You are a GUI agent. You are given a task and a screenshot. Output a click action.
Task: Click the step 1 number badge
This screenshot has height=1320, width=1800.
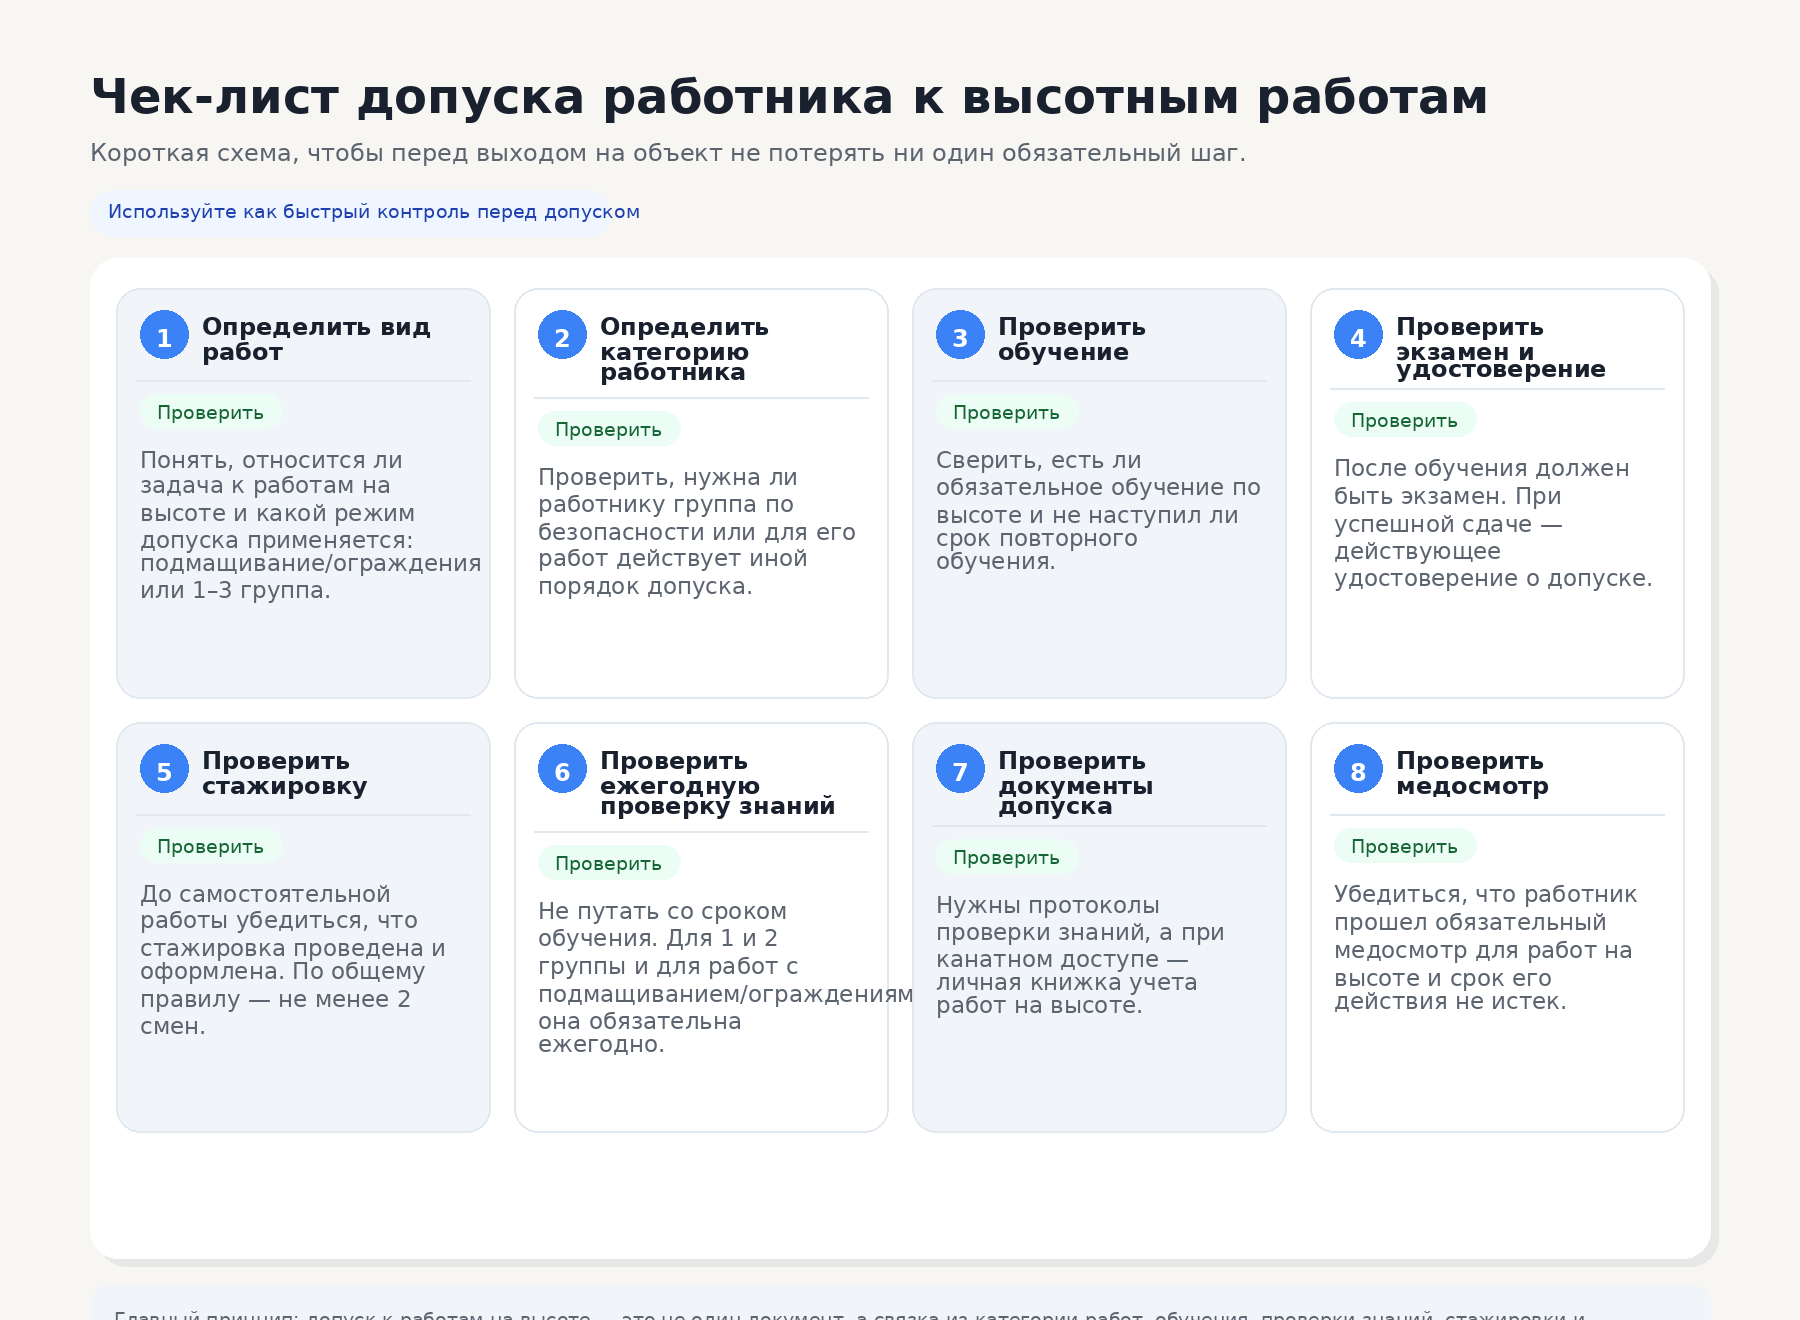coord(164,335)
